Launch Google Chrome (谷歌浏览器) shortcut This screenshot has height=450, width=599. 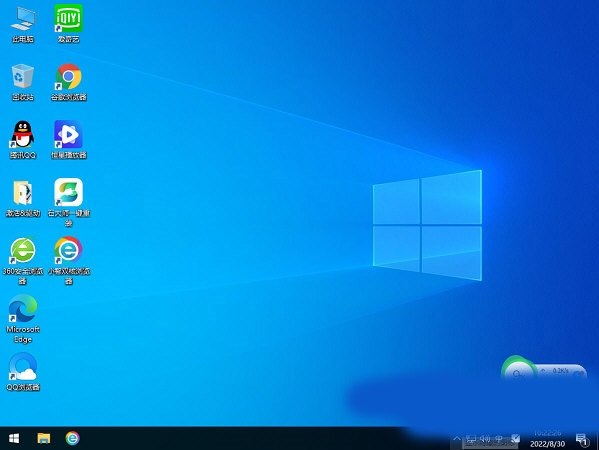click(68, 82)
